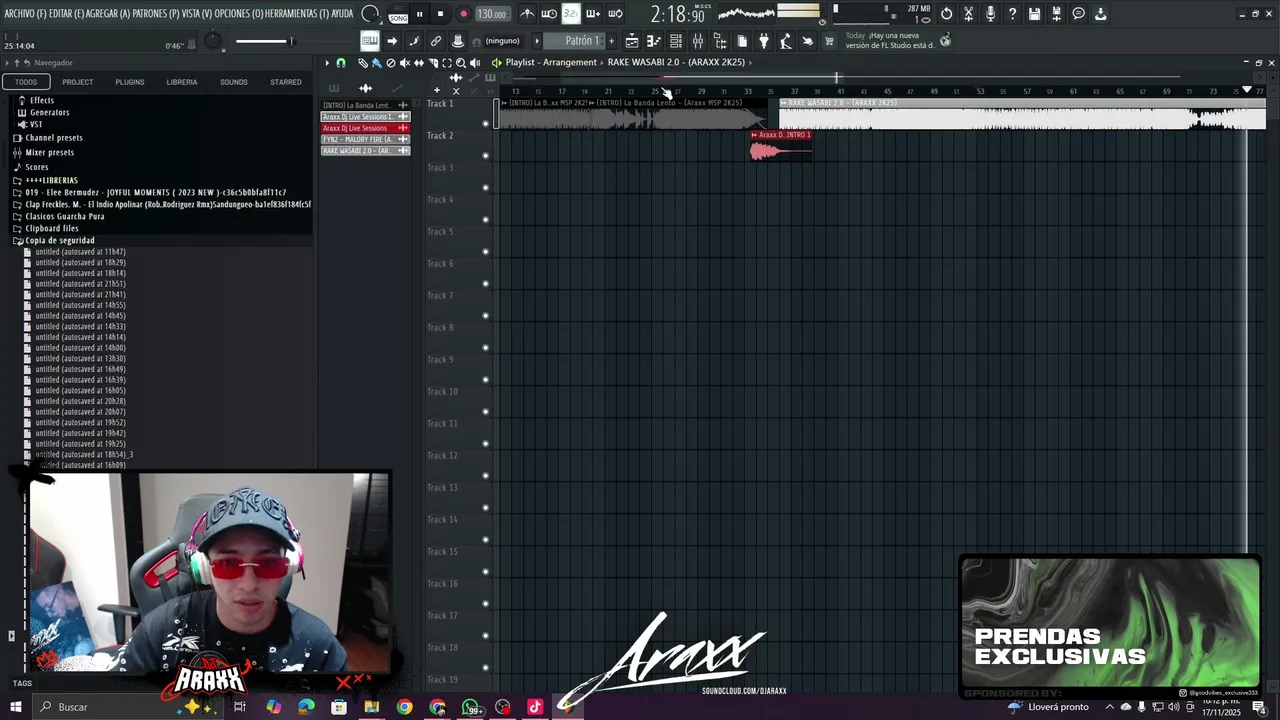1280x720 pixels.
Task: Open the ARCHIVO (F) menu
Action: (x=24, y=14)
